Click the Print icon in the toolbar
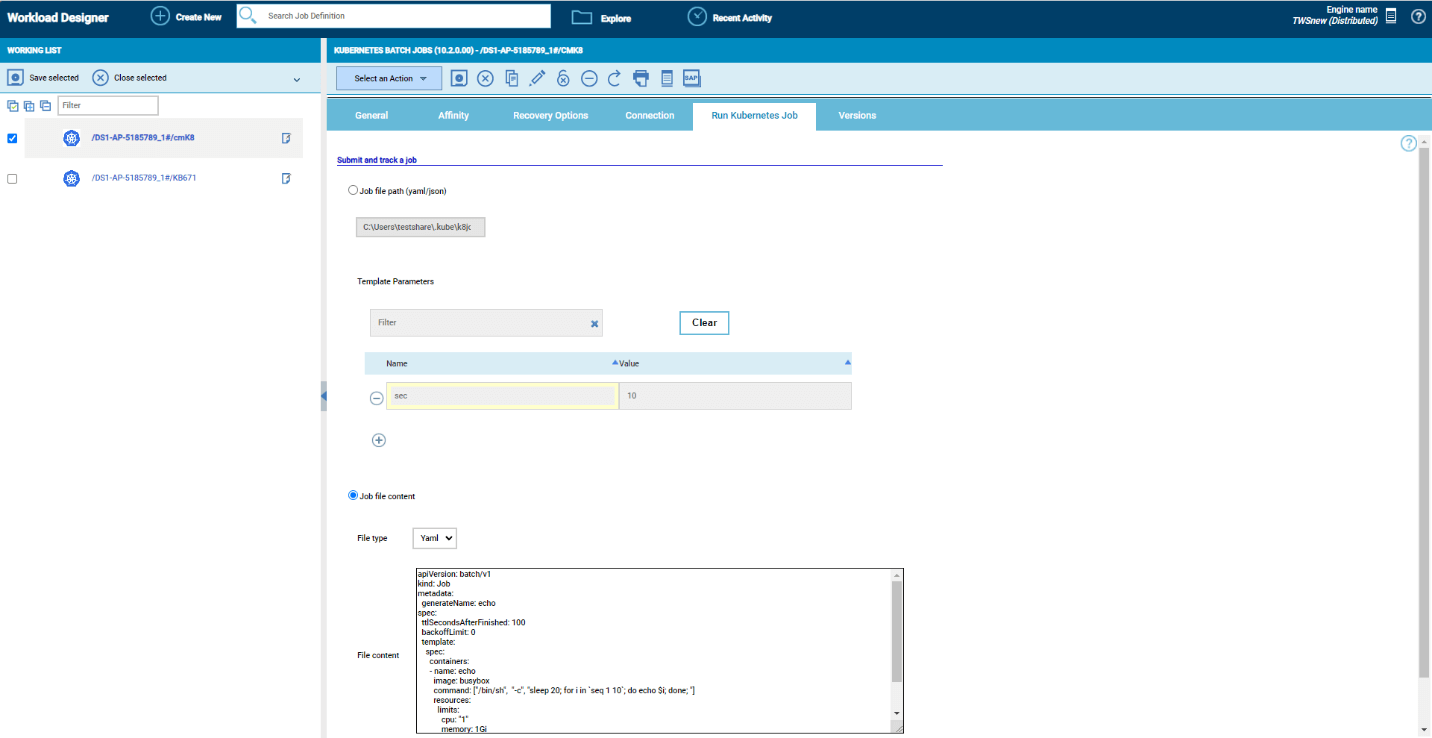The image size is (1432, 738). [640, 77]
